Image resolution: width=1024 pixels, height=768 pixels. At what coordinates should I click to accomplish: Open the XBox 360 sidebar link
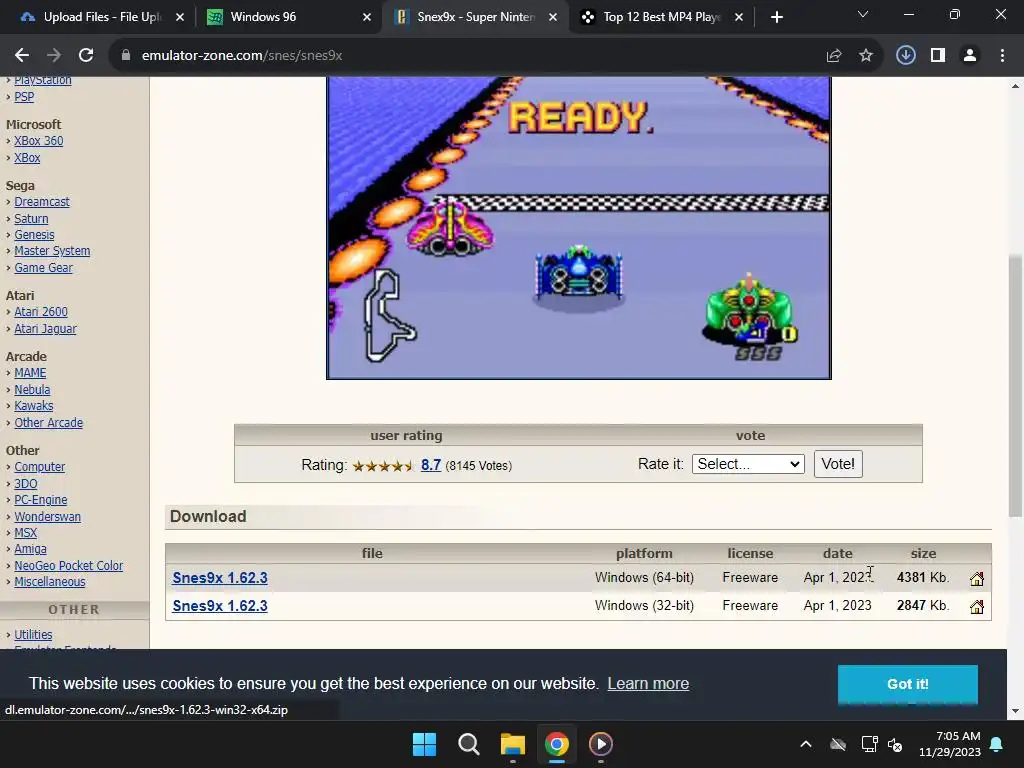coord(39,140)
